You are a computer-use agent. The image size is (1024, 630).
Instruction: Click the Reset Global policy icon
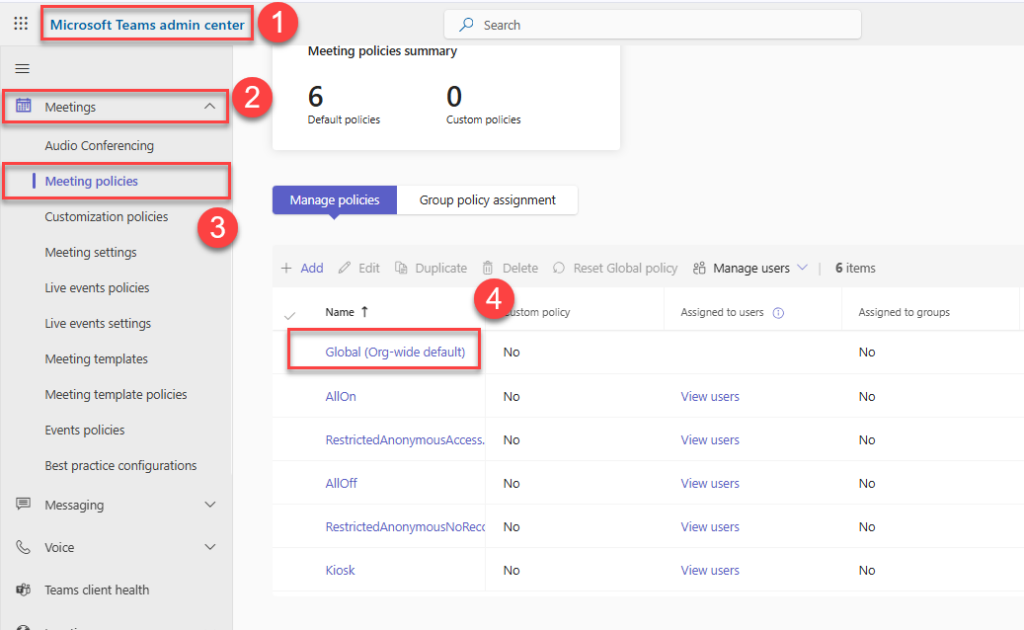(x=559, y=268)
